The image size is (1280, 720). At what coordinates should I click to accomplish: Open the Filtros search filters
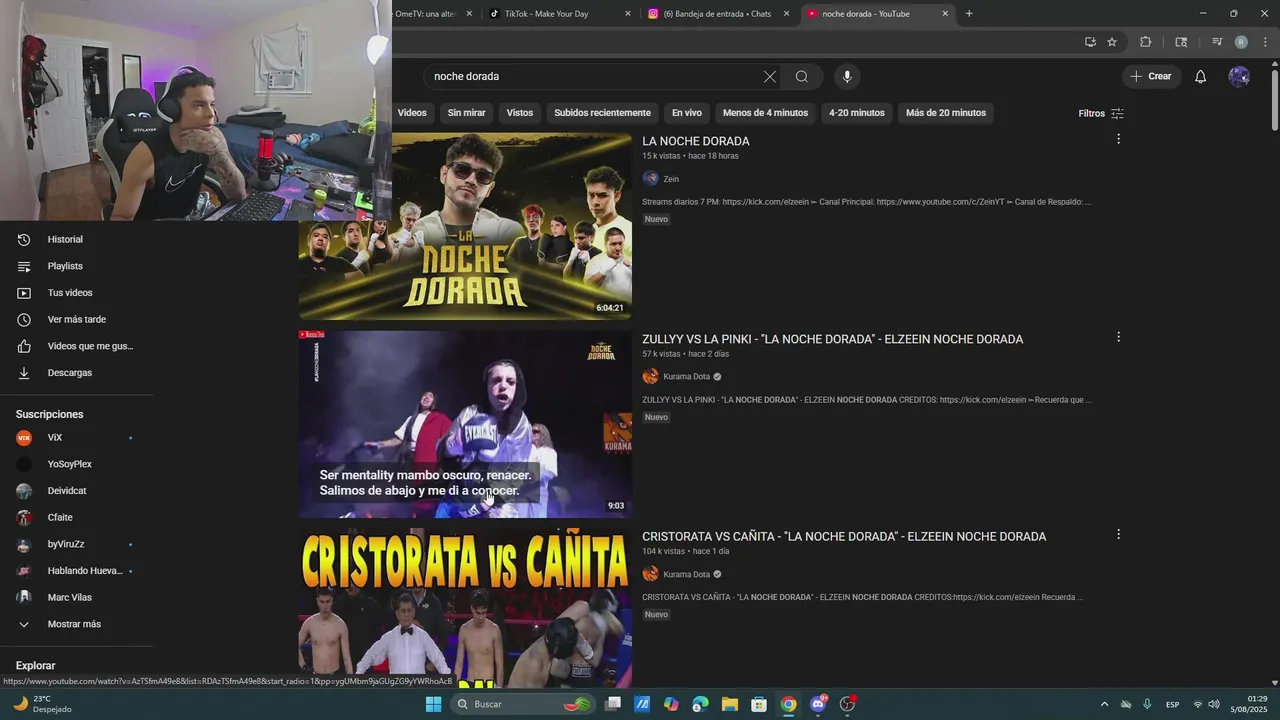(x=1101, y=113)
